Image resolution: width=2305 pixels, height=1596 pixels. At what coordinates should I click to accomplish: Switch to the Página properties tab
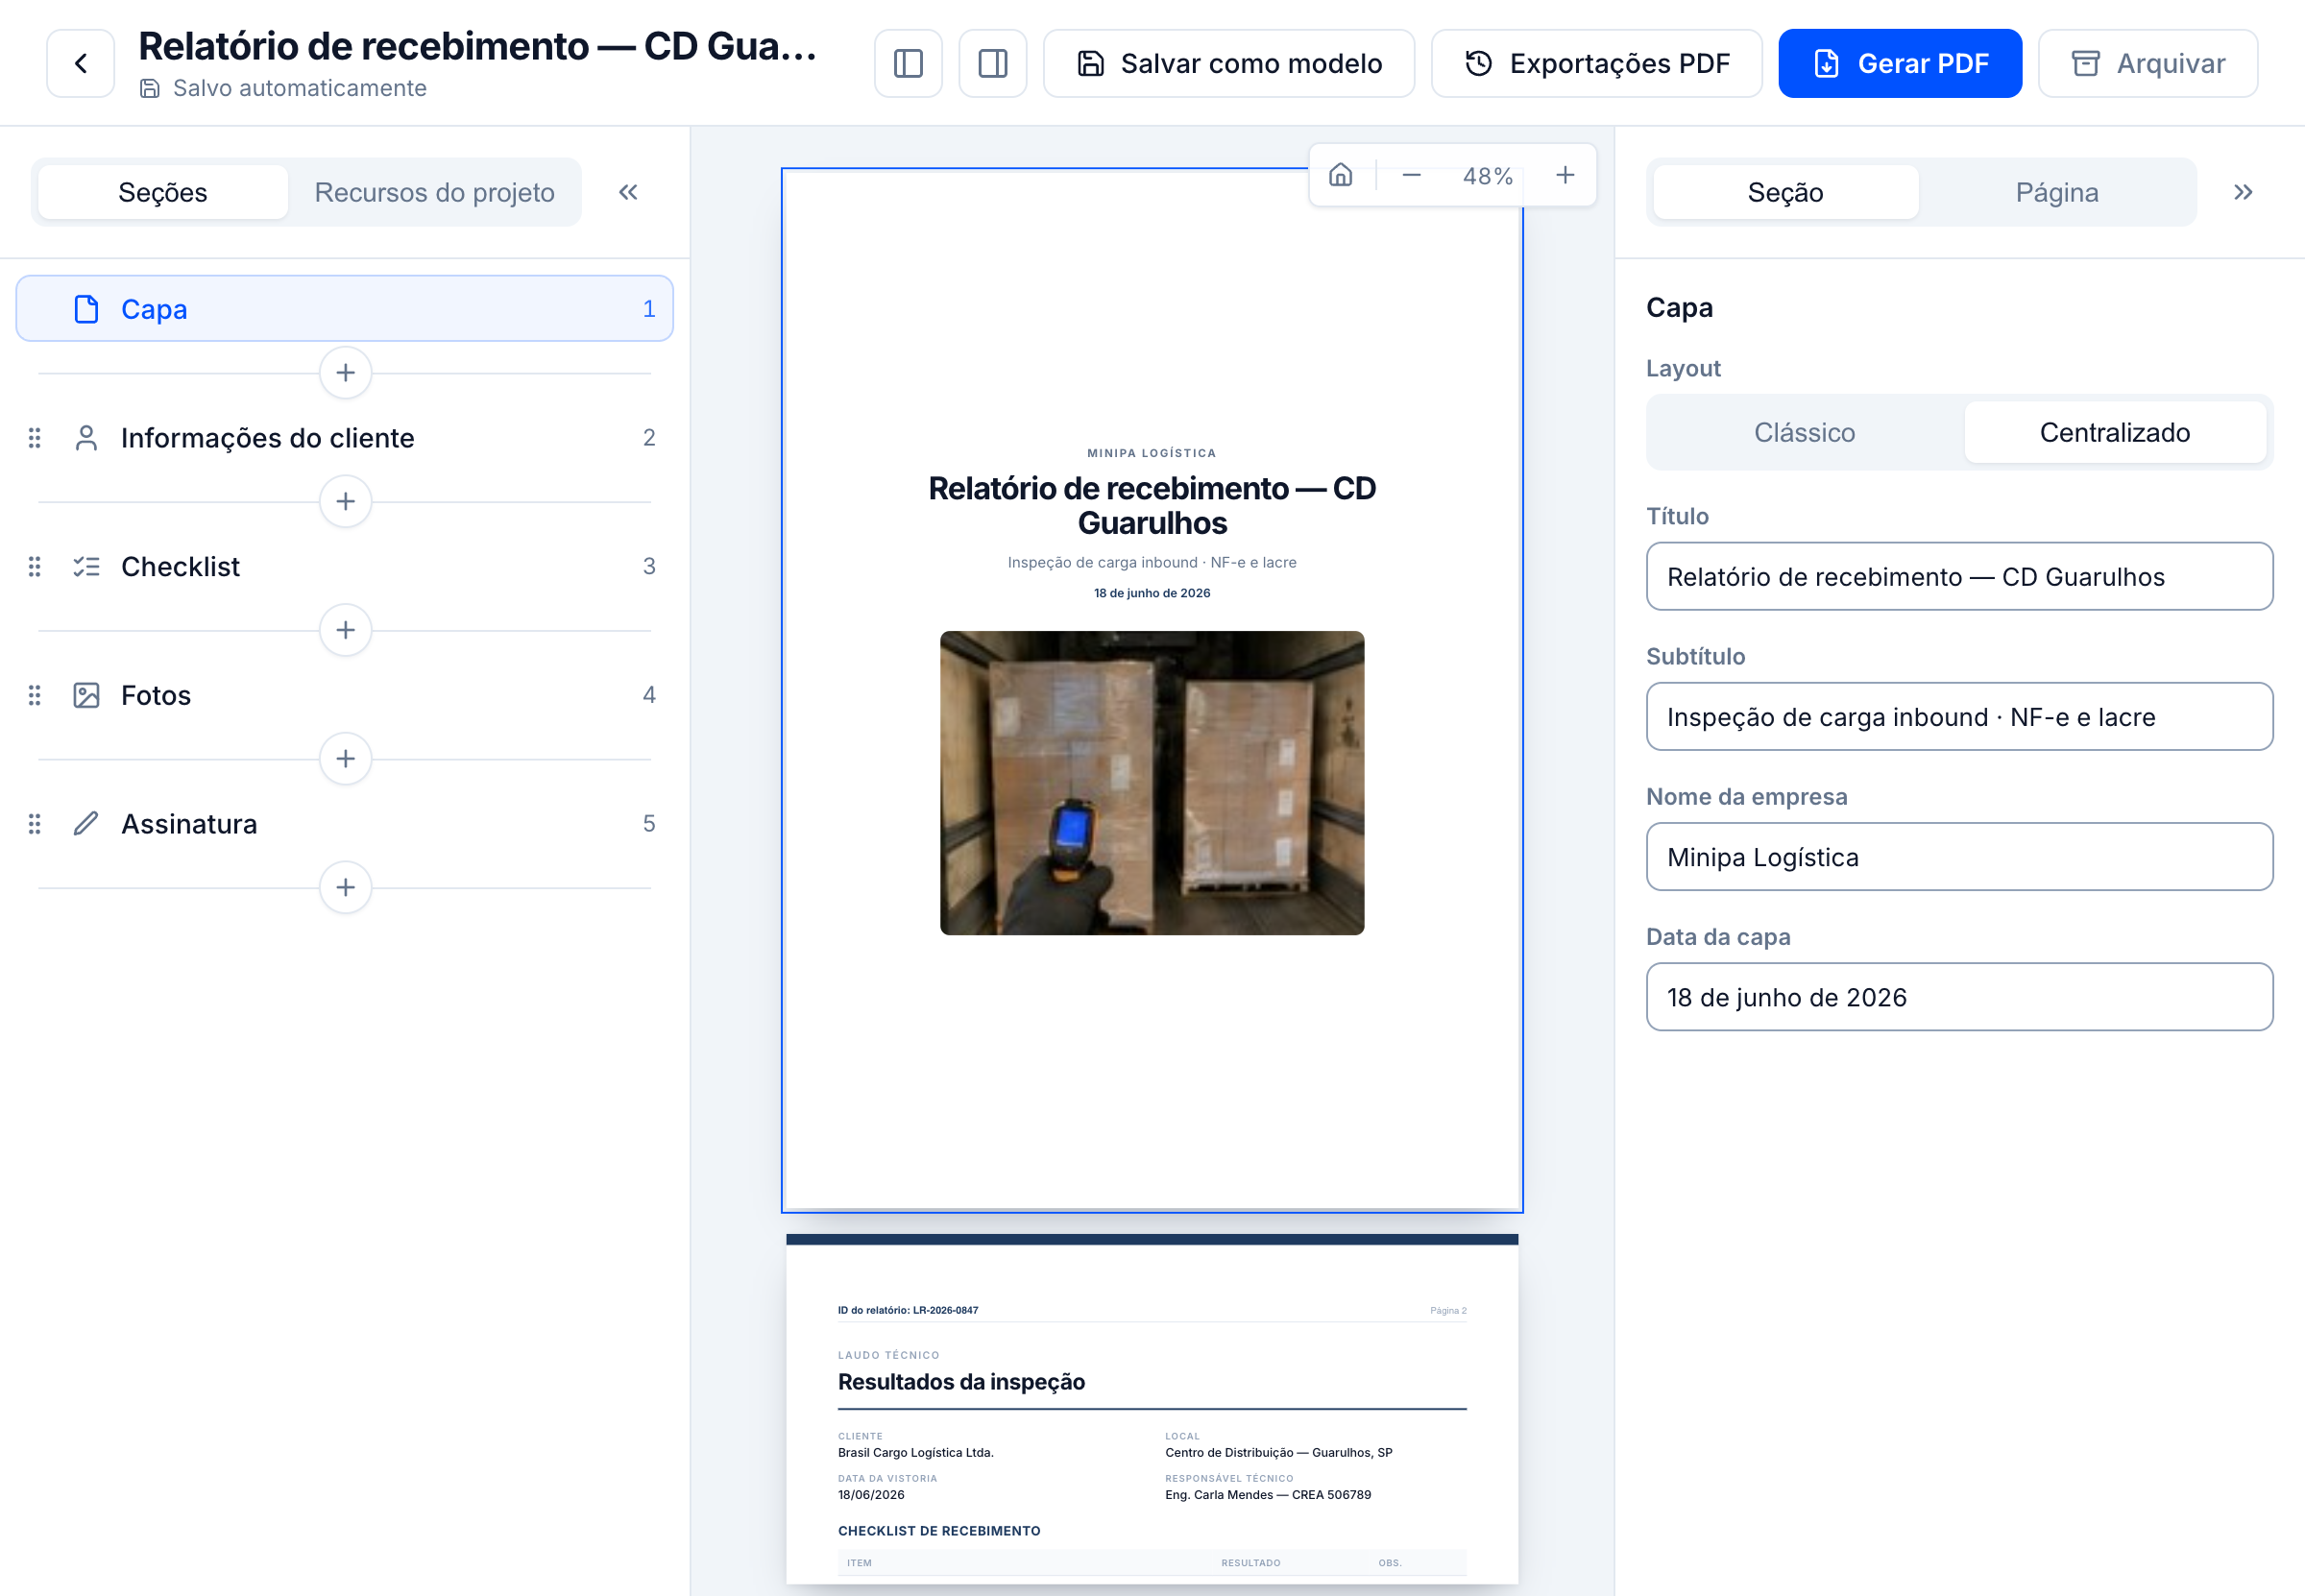(2056, 192)
